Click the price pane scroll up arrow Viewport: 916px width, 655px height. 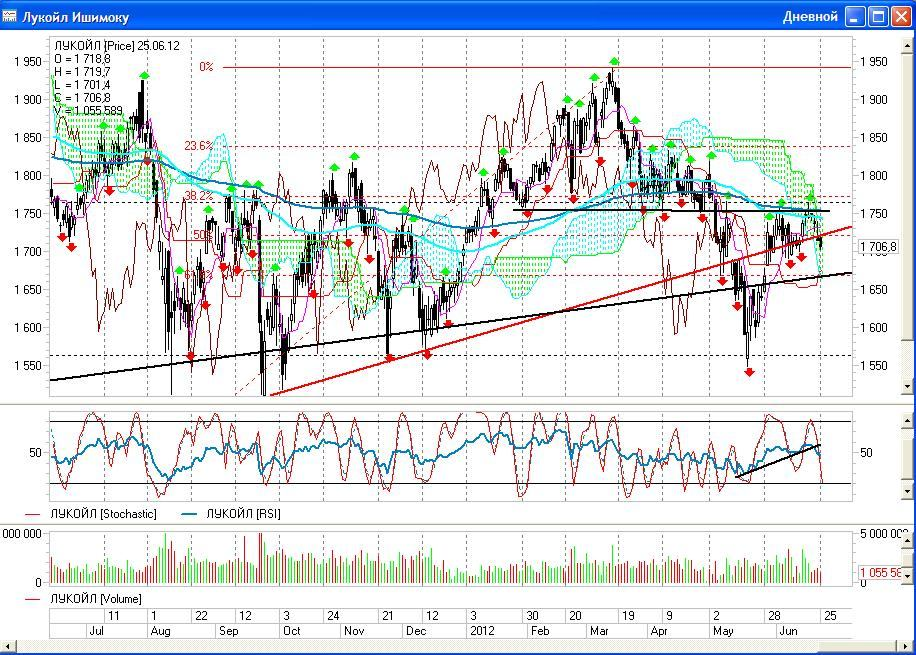[908, 44]
